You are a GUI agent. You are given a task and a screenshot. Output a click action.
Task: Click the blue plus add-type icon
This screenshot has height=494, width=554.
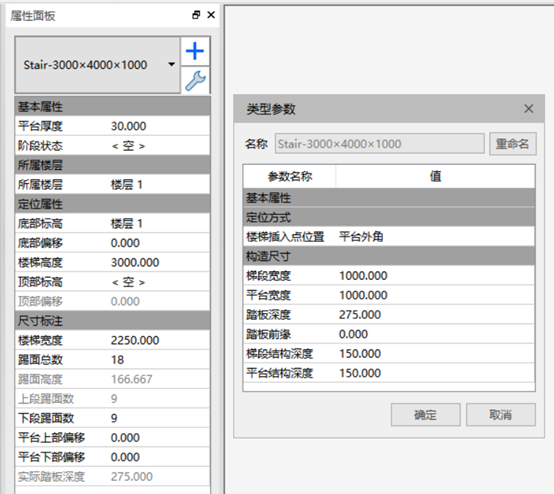click(x=195, y=51)
